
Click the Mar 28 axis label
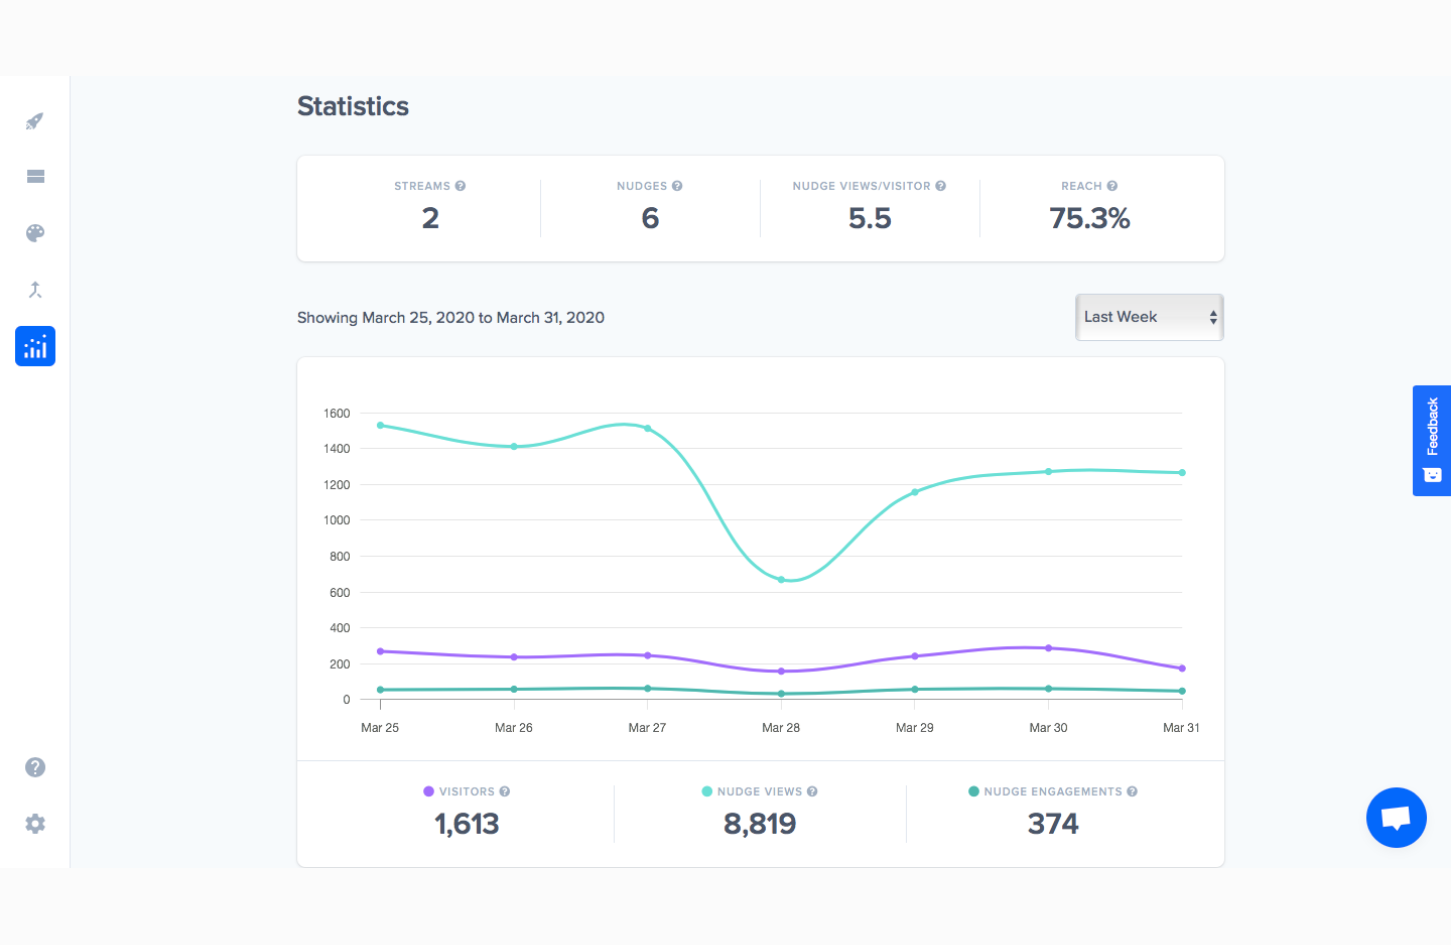point(781,728)
